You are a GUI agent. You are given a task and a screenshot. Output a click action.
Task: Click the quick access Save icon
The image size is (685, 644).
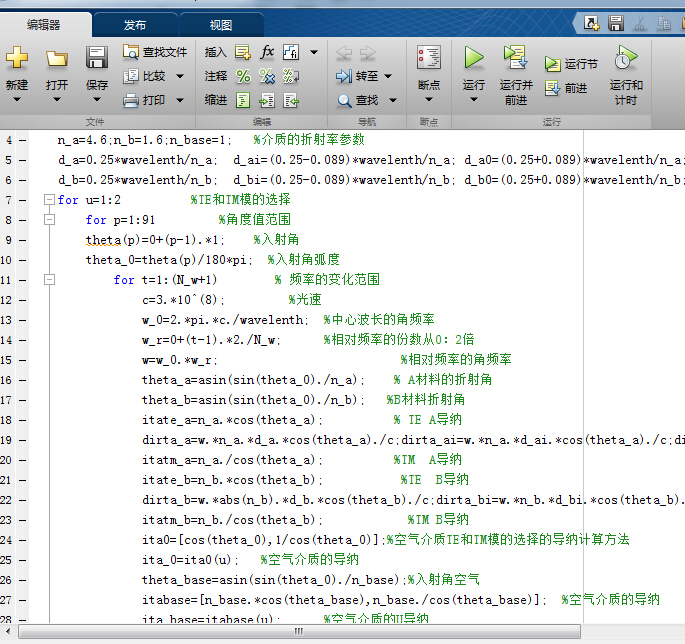(616, 23)
